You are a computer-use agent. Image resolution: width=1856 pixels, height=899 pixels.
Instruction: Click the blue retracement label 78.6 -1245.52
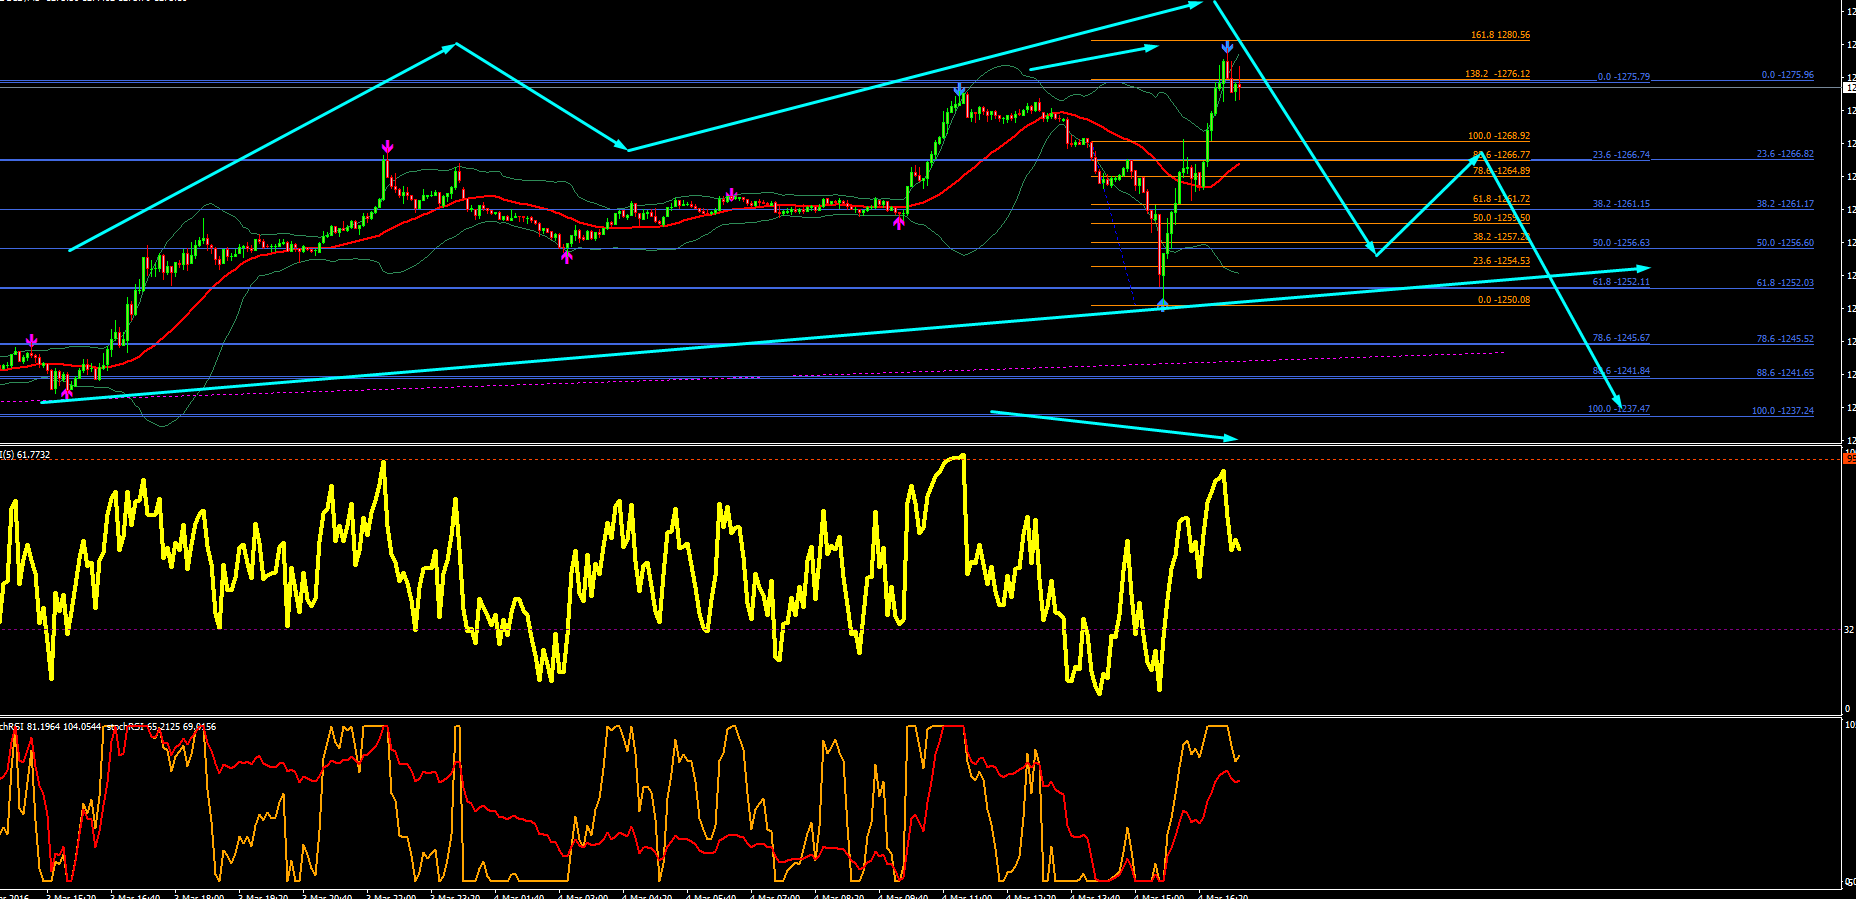point(1785,339)
